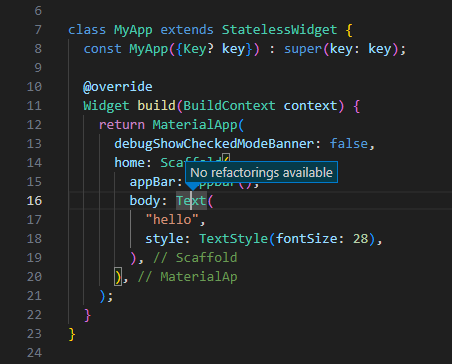This screenshot has width=452, height=364.
Task: Click the 'MyApp' name after class keyword
Action: (133, 30)
